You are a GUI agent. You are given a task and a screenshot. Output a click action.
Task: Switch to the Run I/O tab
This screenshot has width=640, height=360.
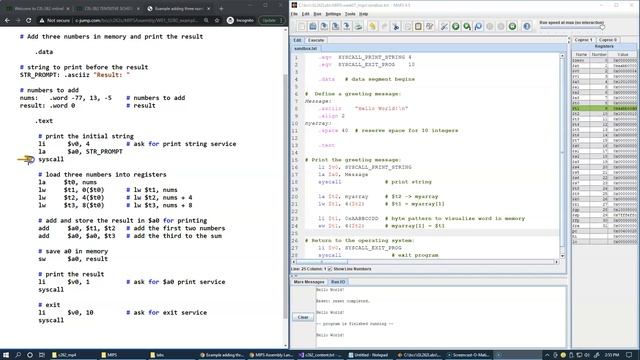click(338, 282)
